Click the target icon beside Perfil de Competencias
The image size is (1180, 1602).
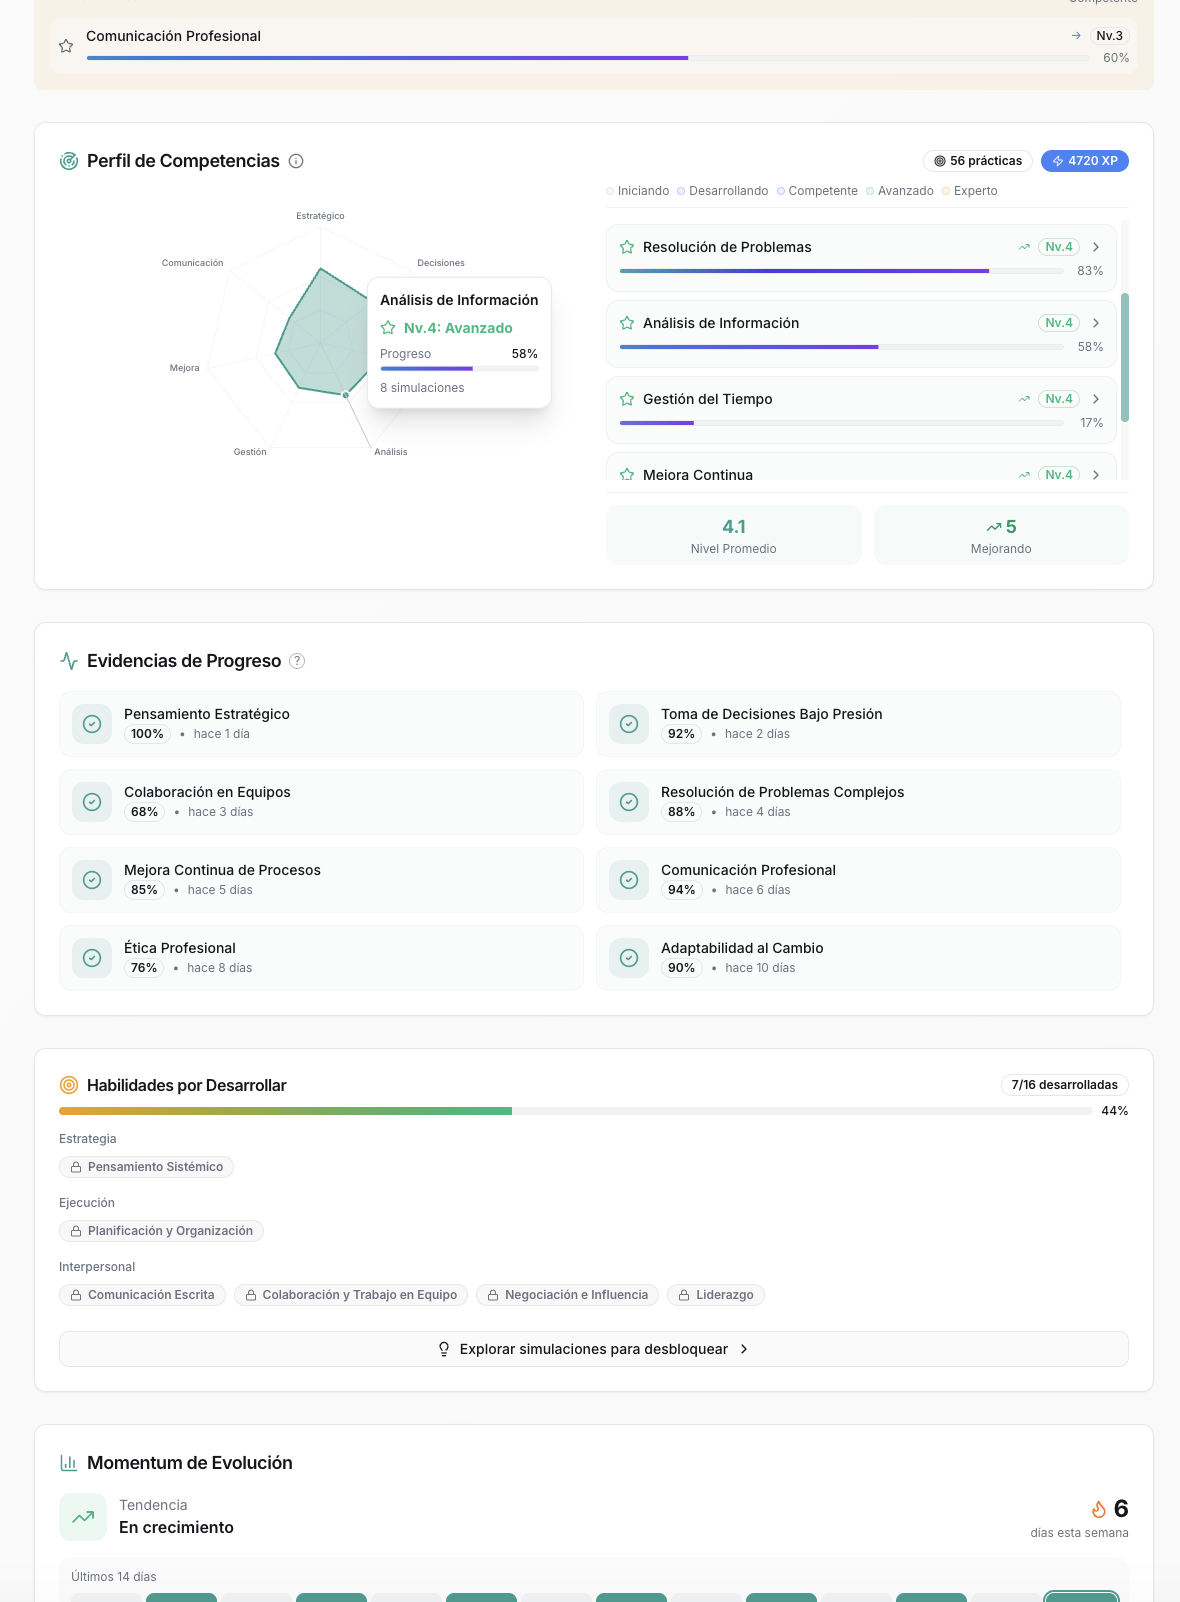click(x=69, y=161)
